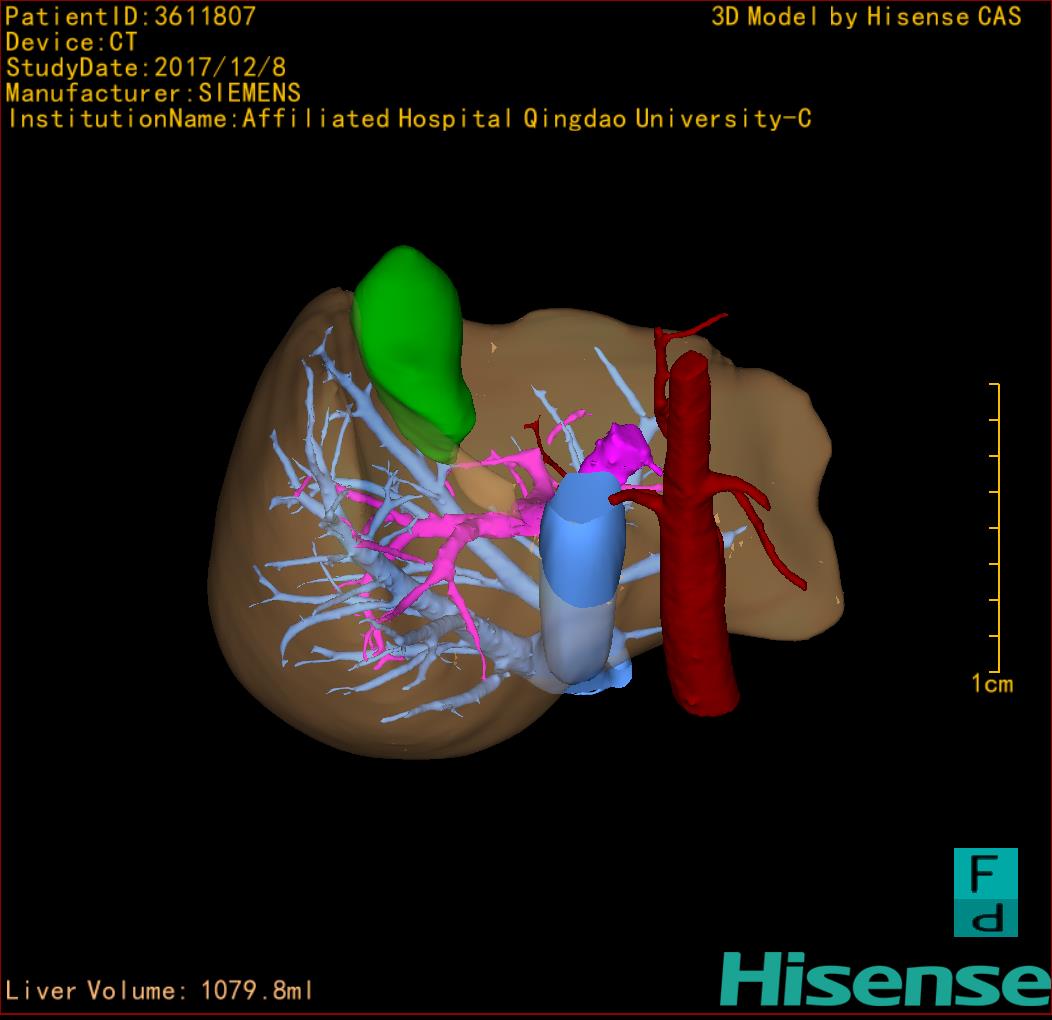Click the 1cm scale label

(992, 684)
